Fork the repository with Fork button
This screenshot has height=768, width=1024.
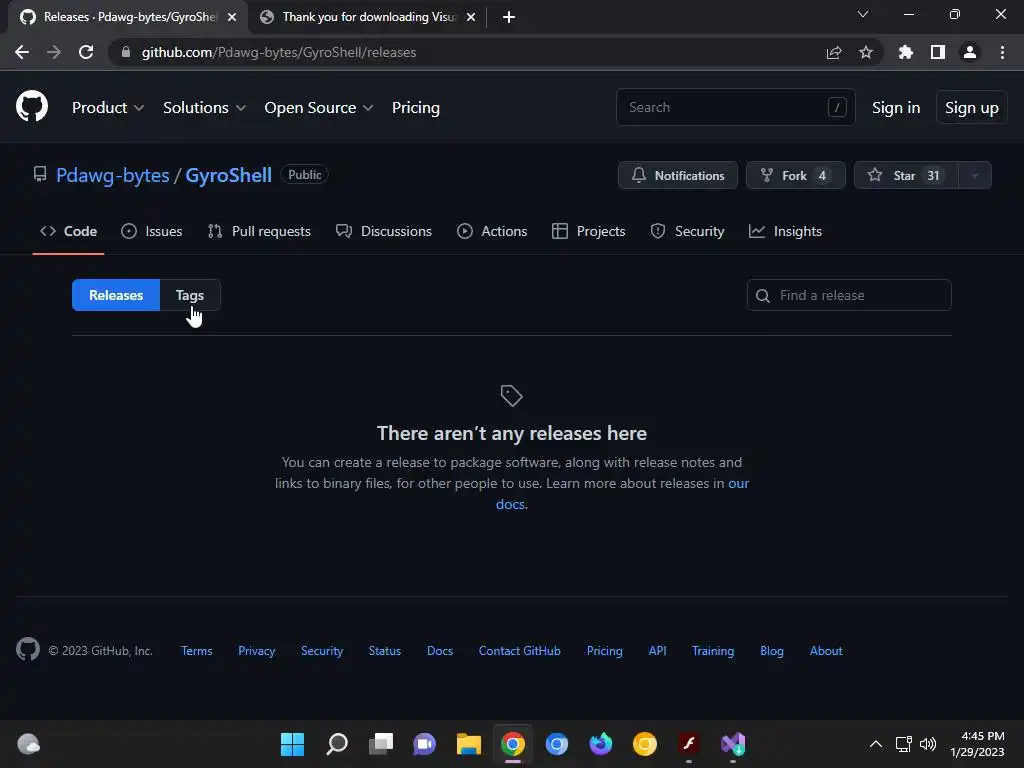(x=795, y=175)
